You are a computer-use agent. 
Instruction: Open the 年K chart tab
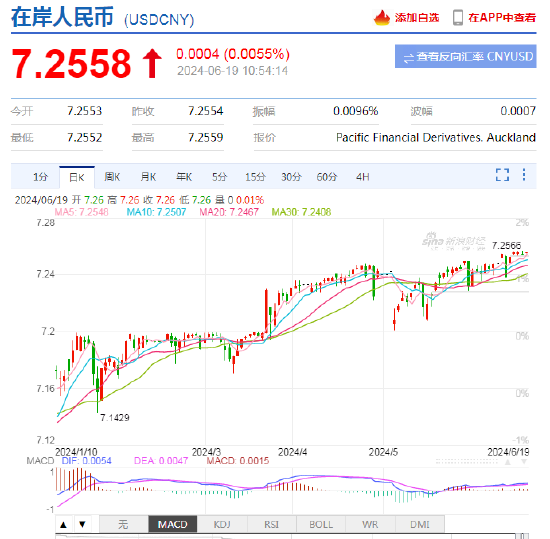(x=184, y=177)
